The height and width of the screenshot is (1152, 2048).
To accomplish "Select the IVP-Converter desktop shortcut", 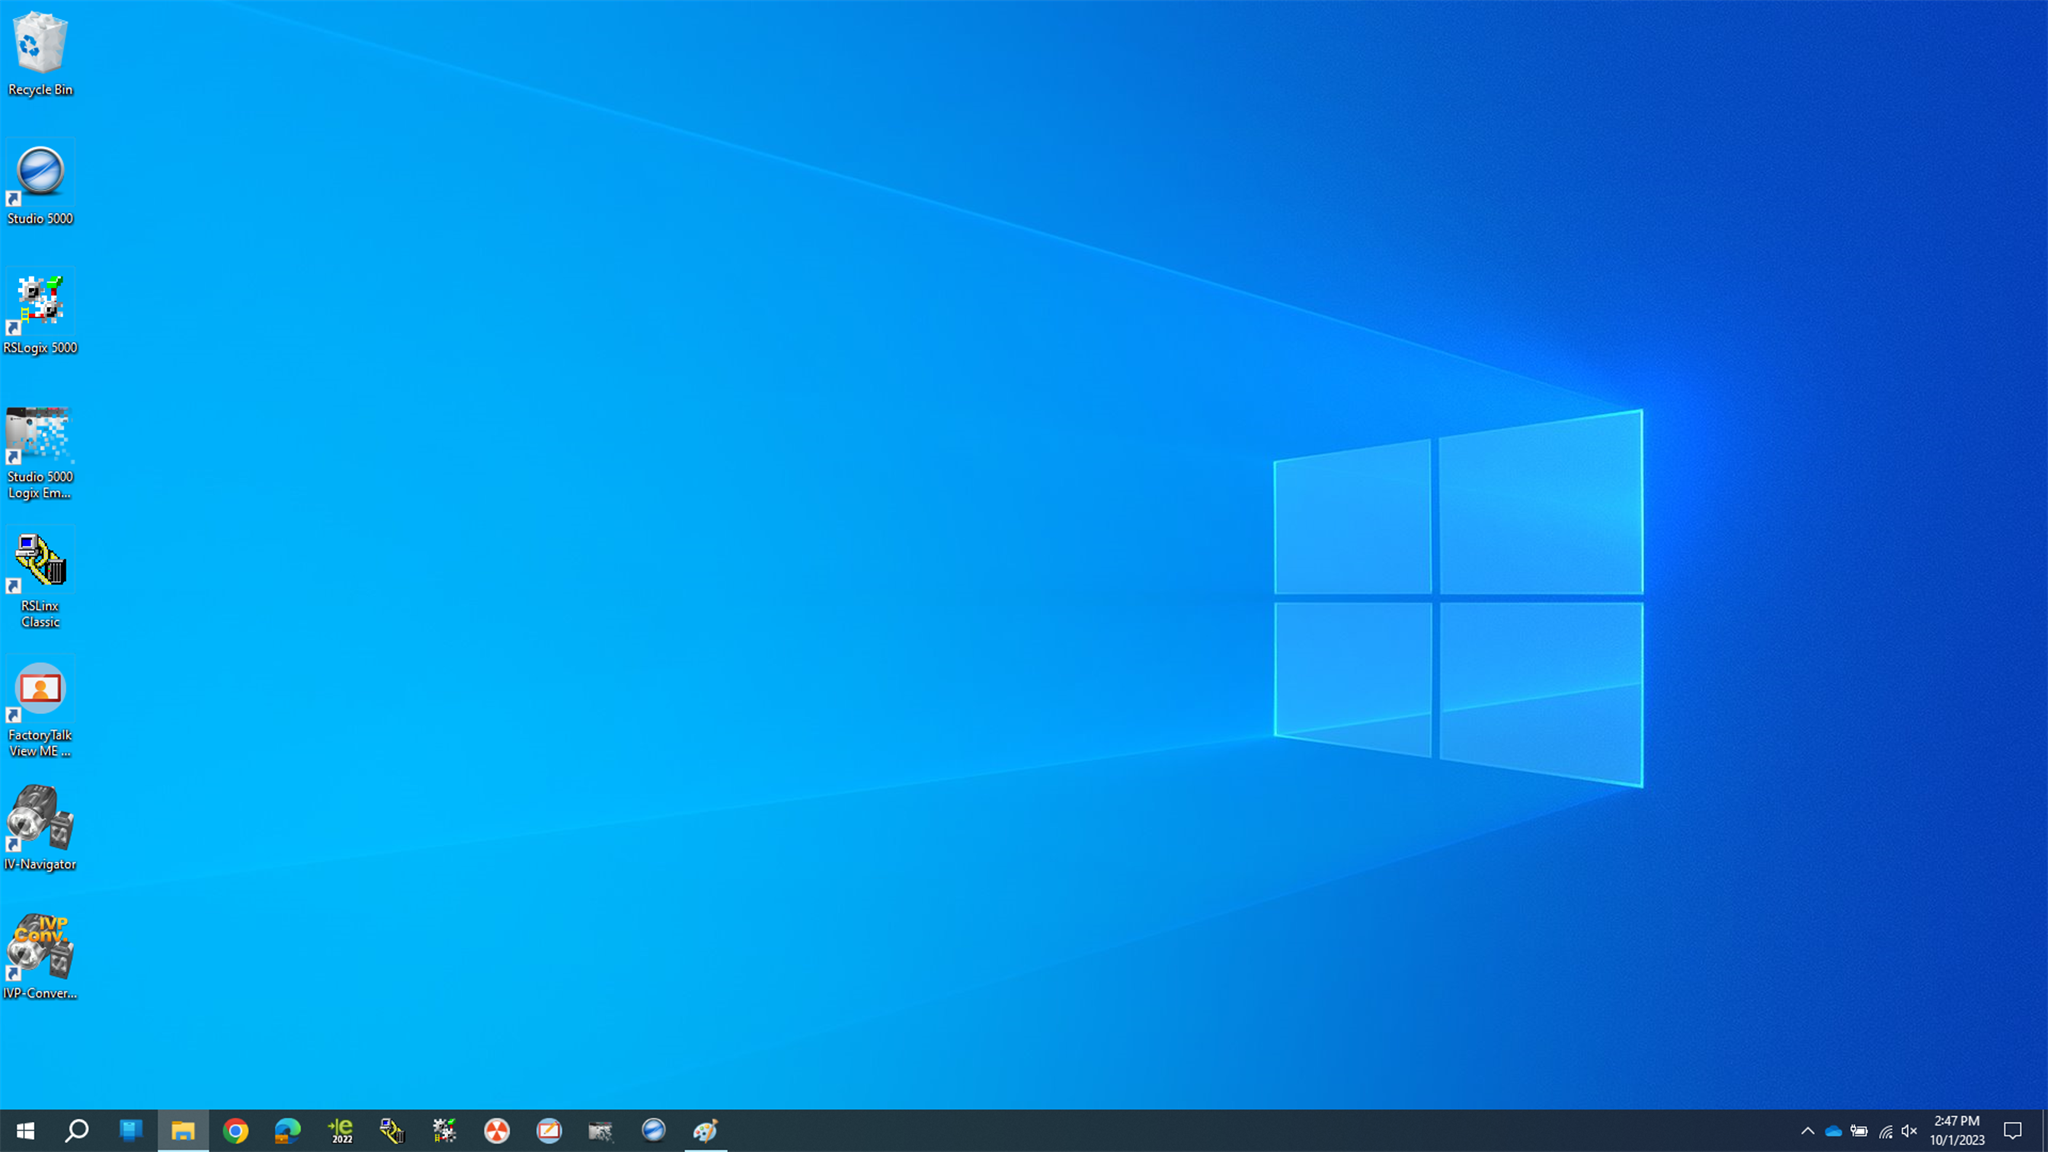I will (40, 957).
